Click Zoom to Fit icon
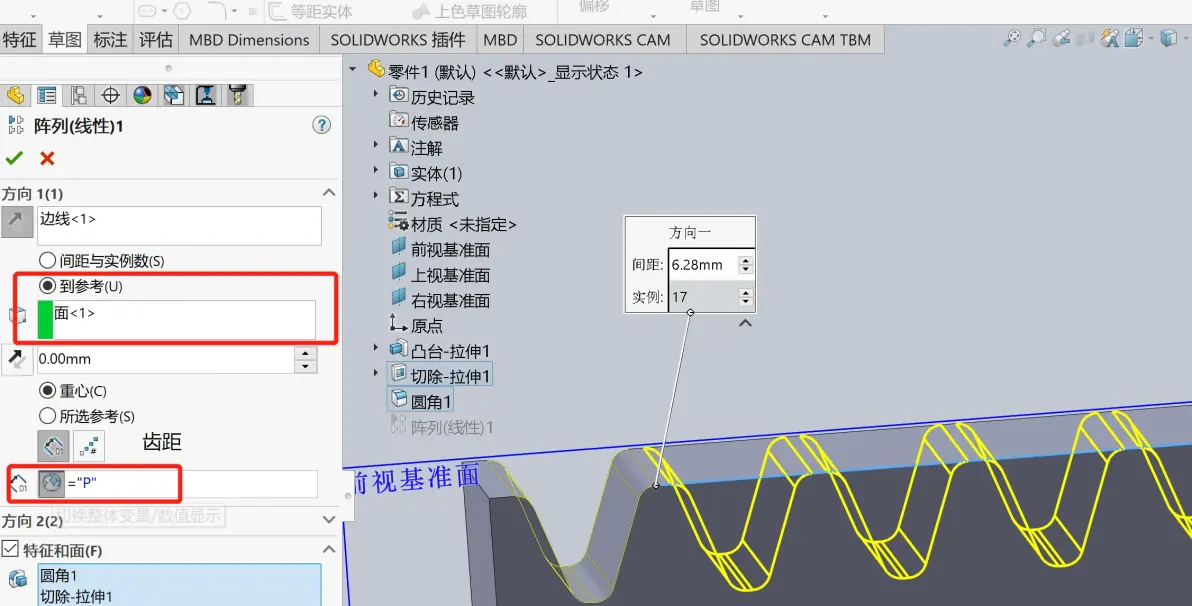Image resolution: width=1192 pixels, height=606 pixels. (1012, 38)
